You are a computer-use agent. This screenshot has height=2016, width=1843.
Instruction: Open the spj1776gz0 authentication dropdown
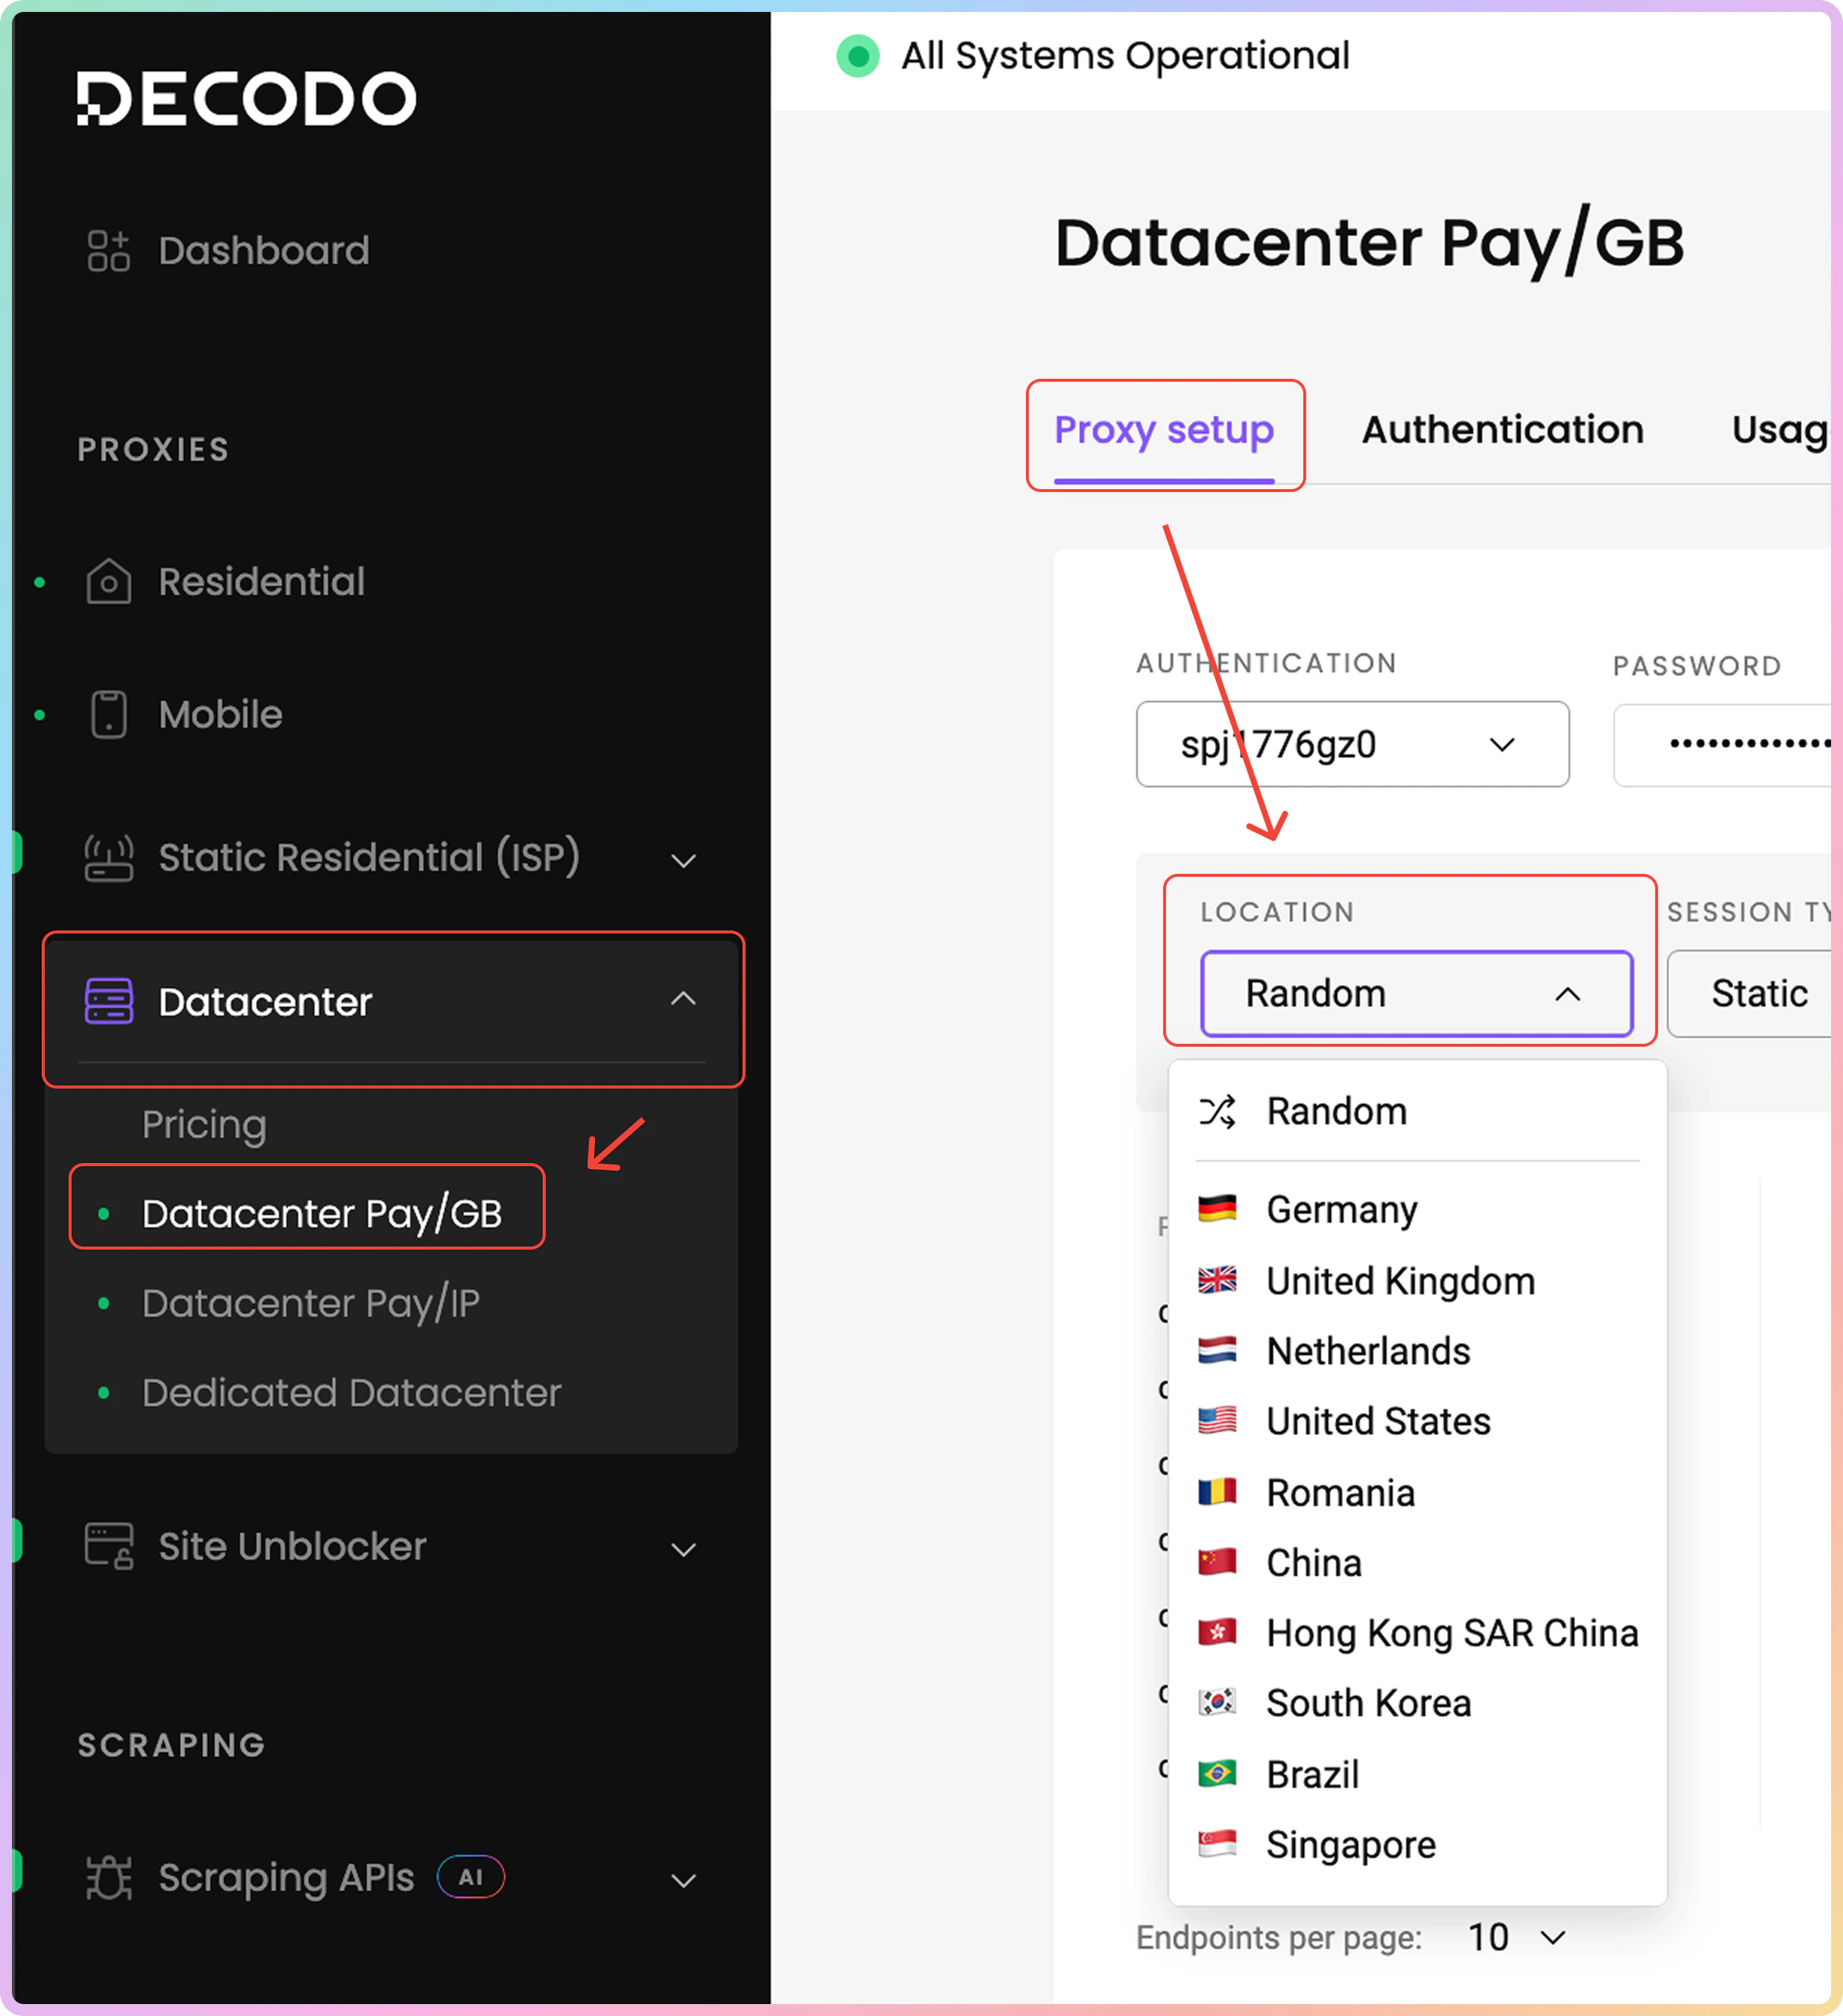pos(1351,744)
